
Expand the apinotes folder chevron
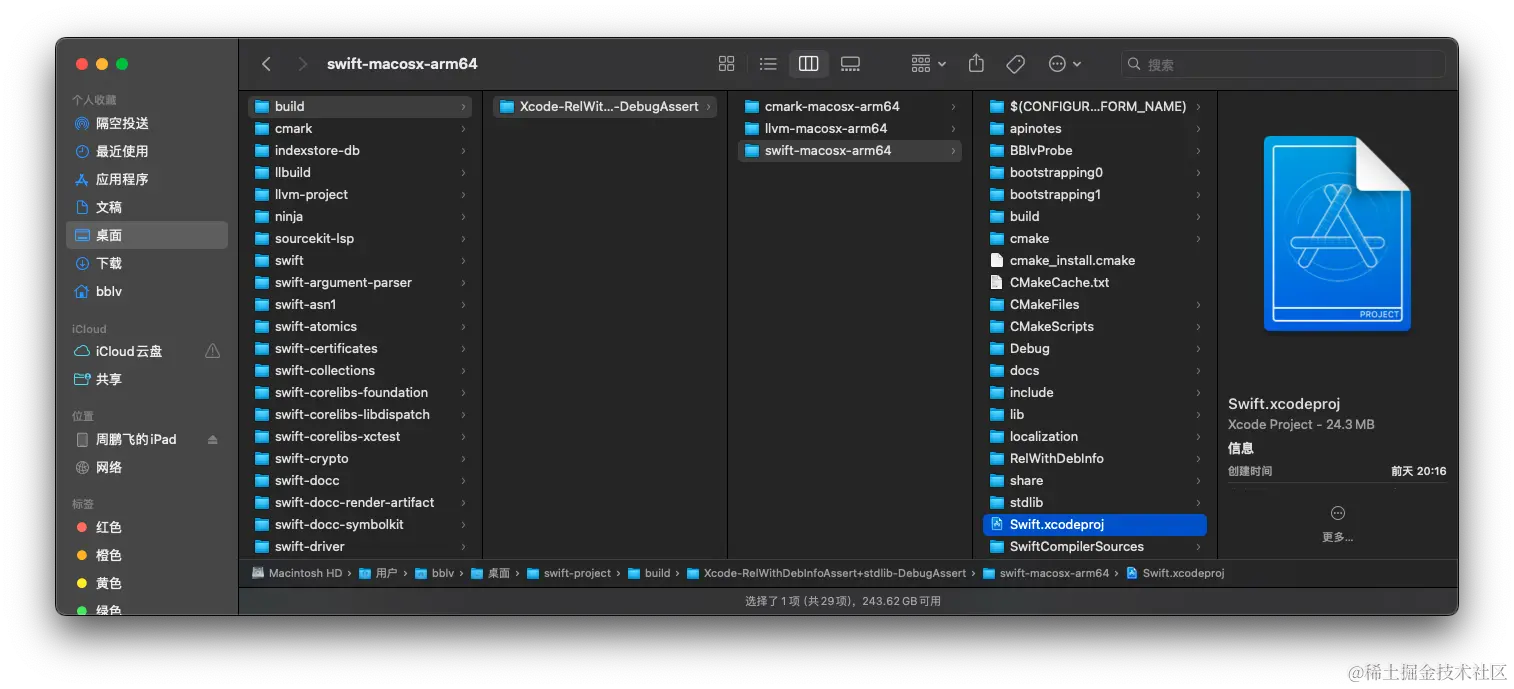pos(1198,128)
